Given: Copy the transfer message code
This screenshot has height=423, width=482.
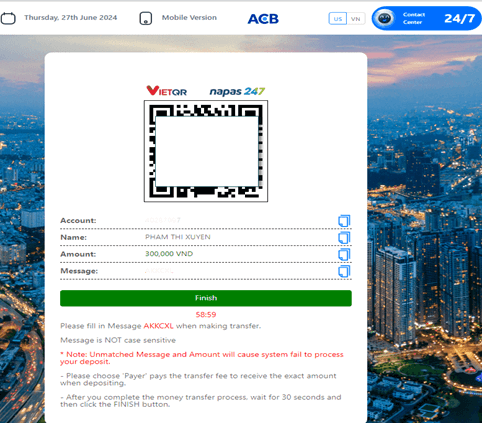Looking at the screenshot, I should click(344, 271).
